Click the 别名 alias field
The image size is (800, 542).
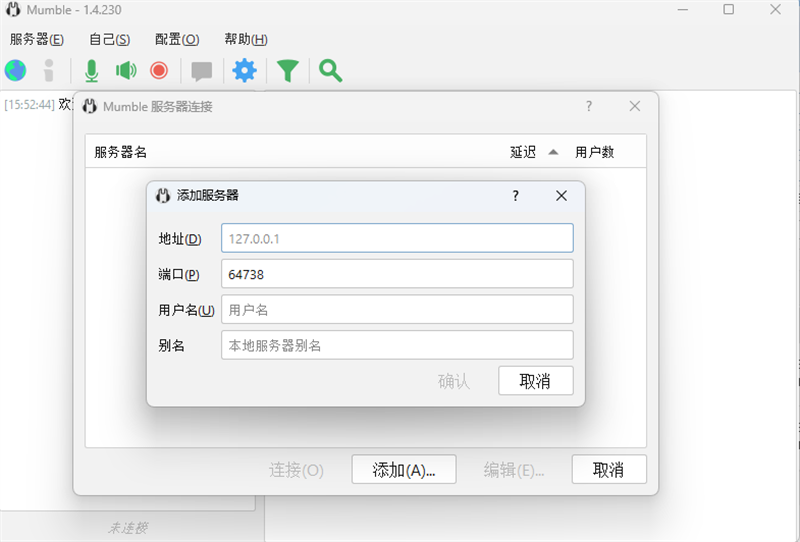(x=397, y=345)
